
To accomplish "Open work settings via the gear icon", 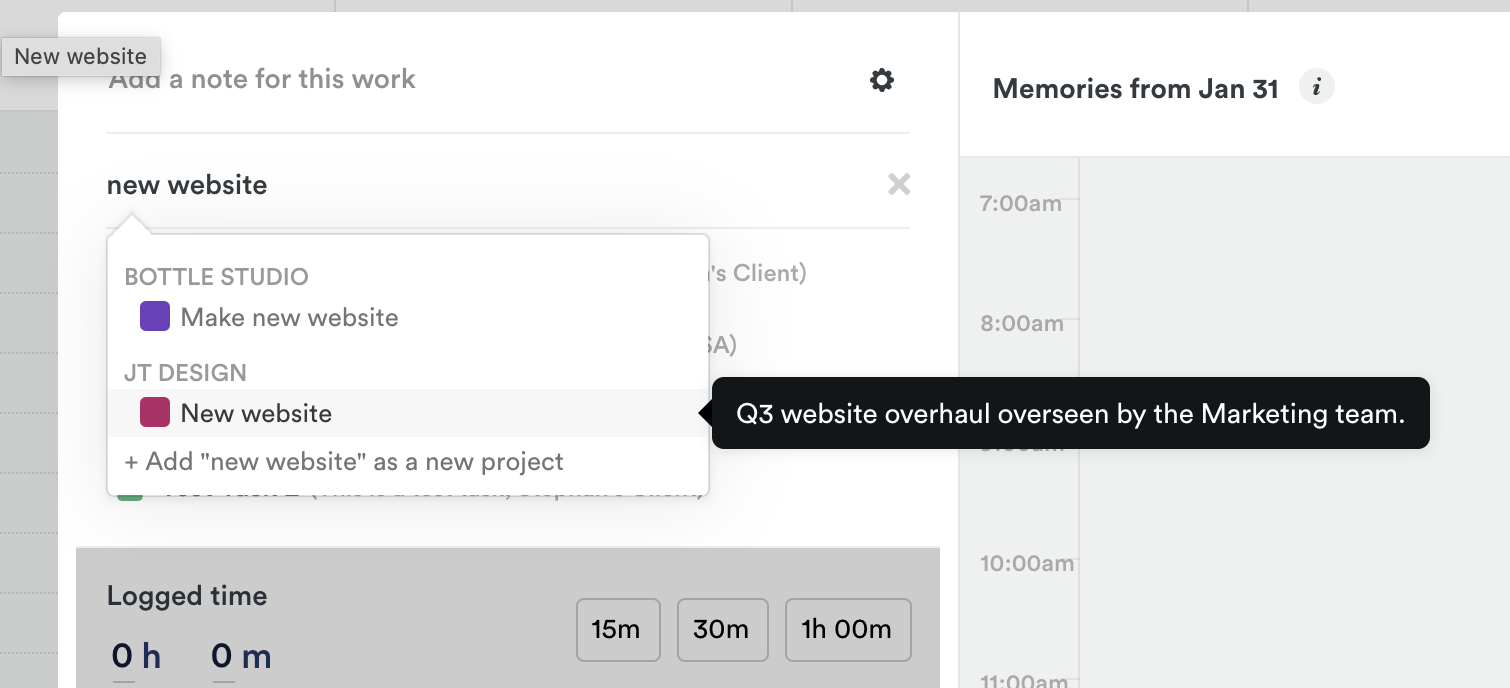I will coord(881,80).
